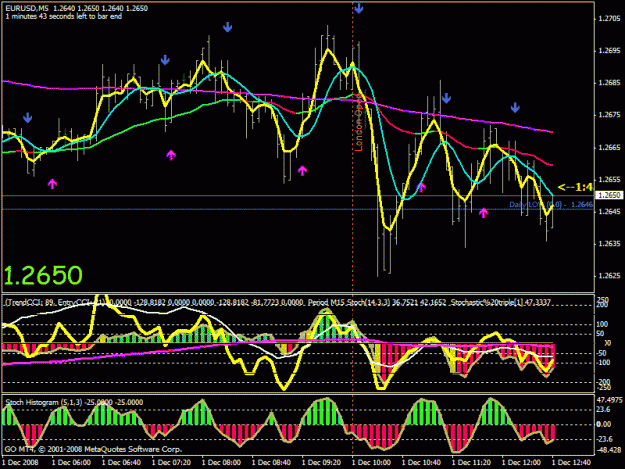Click the 1.2665 price axis label
This screenshot has width=625, height=469.
pyautogui.click(x=609, y=147)
